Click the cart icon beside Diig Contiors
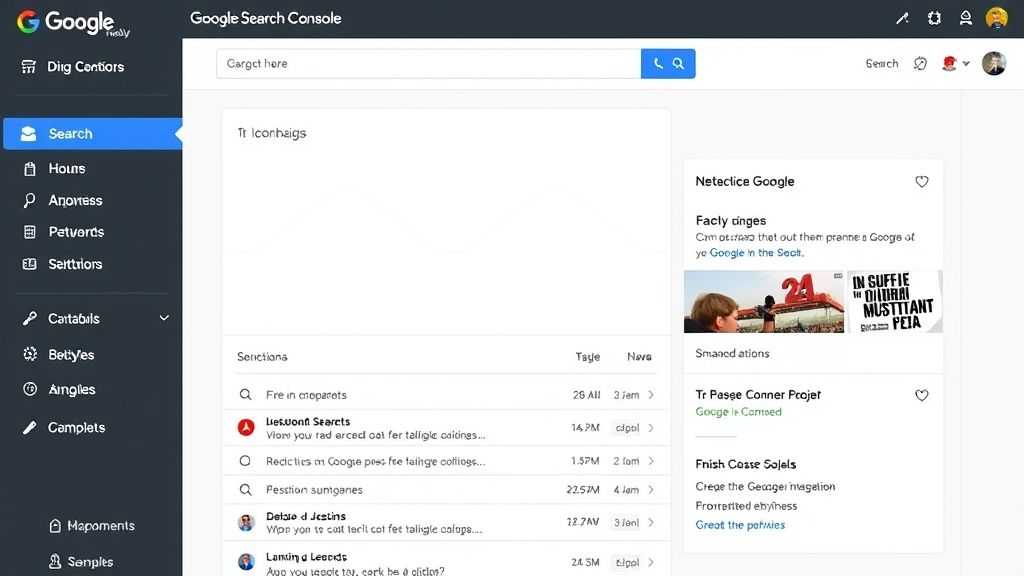The width and height of the screenshot is (1024, 576). [29, 67]
